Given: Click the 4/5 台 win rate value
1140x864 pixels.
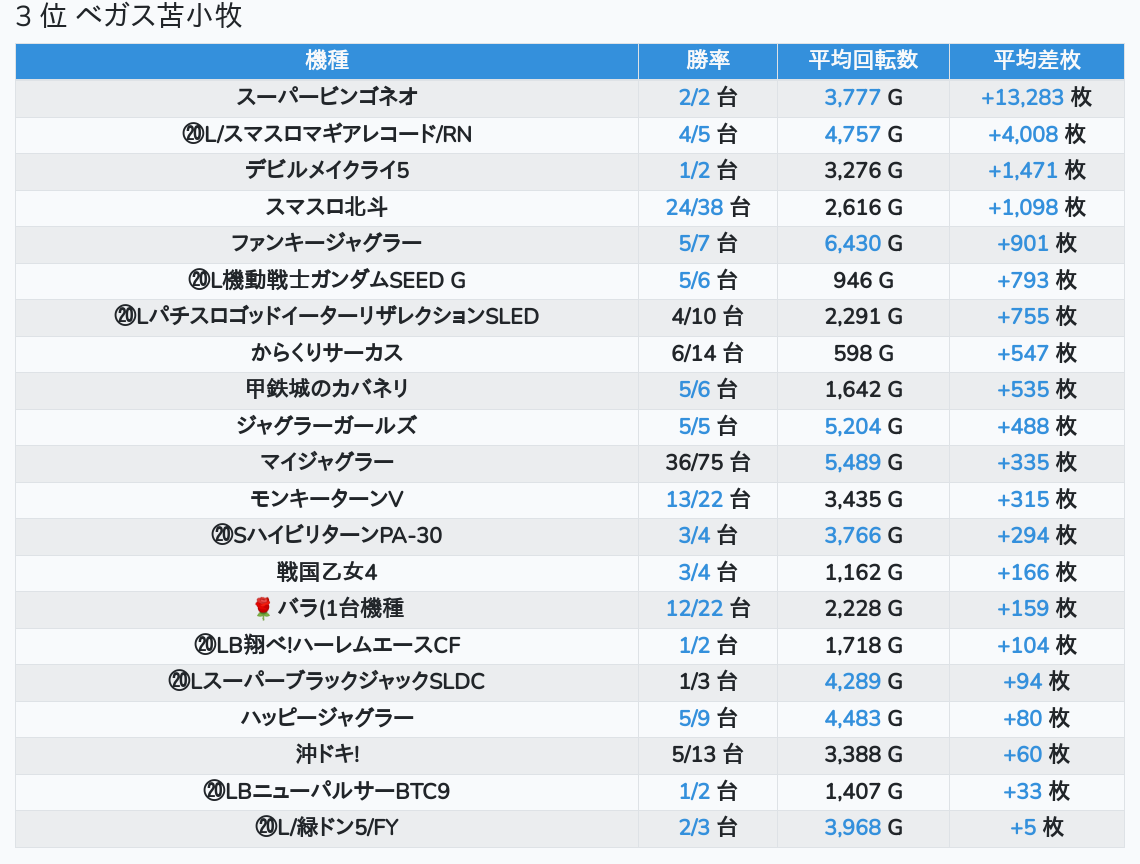Looking at the screenshot, I should 707,134.
